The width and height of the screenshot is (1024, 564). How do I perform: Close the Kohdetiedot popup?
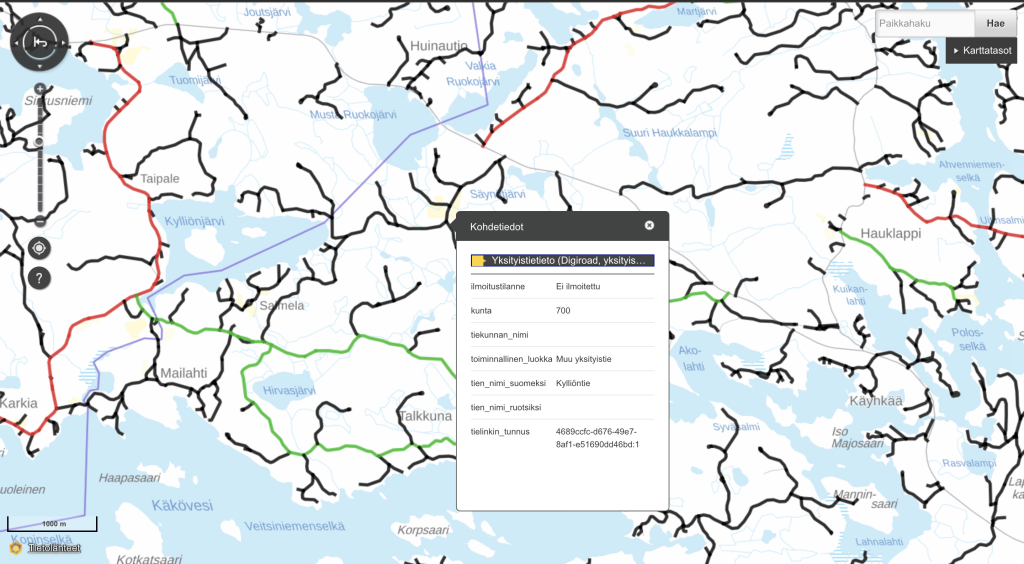click(649, 226)
